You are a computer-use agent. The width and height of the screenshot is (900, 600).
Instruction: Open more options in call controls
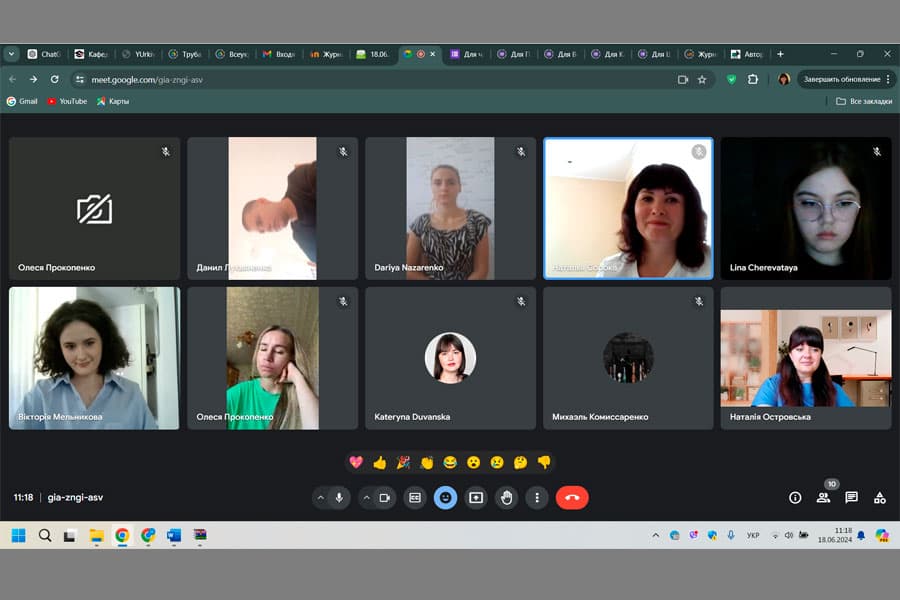537,498
